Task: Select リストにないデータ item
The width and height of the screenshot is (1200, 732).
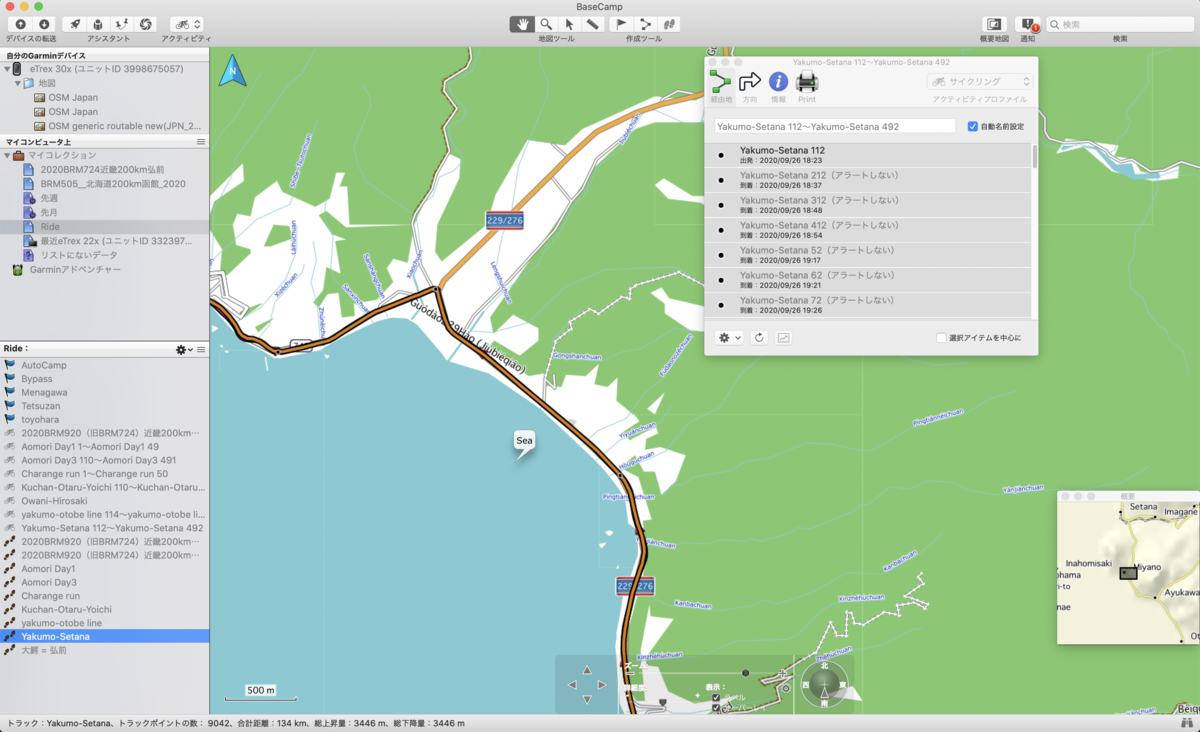Action: pos(105,255)
